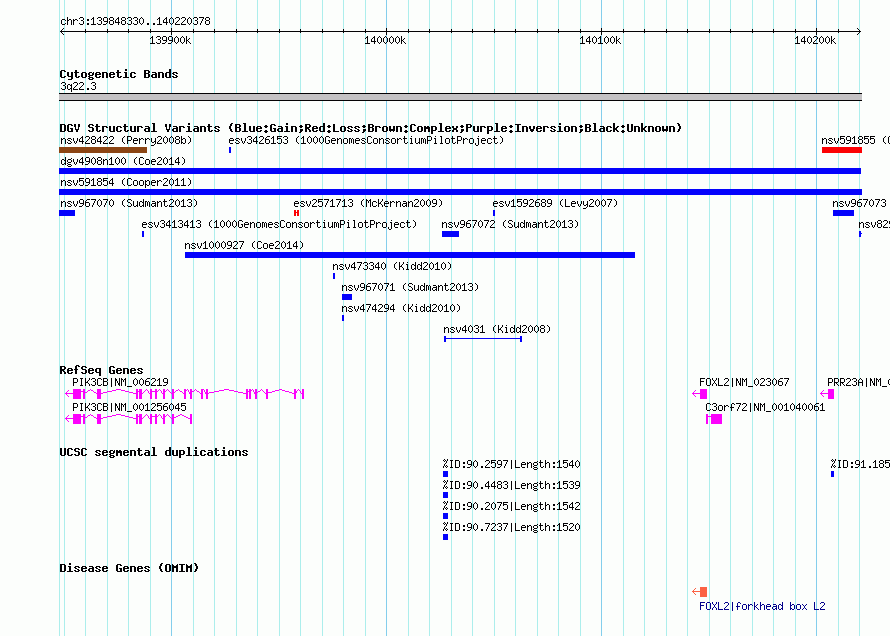This screenshot has width=890, height=636.
Task: Select segmental duplication block ID 90.7237
Action: click(x=446, y=537)
